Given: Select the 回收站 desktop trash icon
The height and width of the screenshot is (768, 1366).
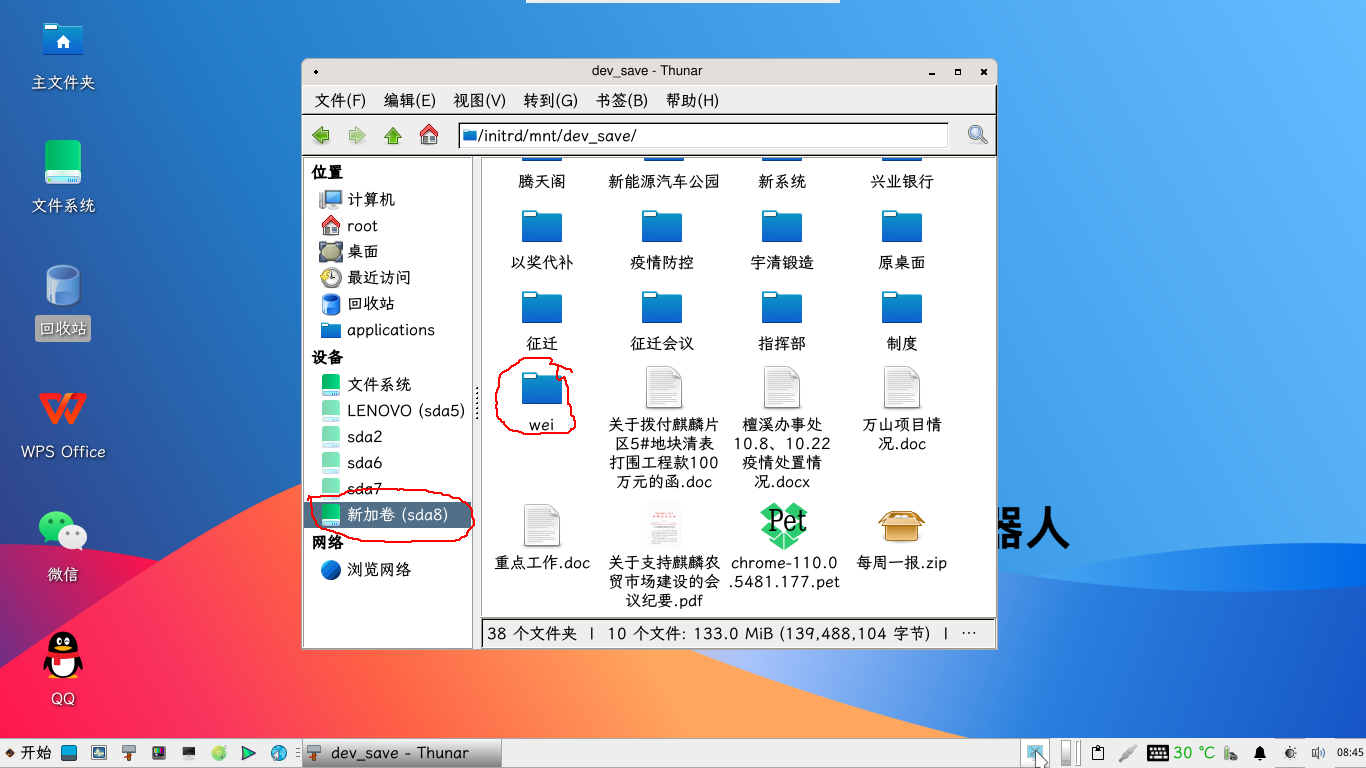Looking at the screenshot, I should [63, 301].
